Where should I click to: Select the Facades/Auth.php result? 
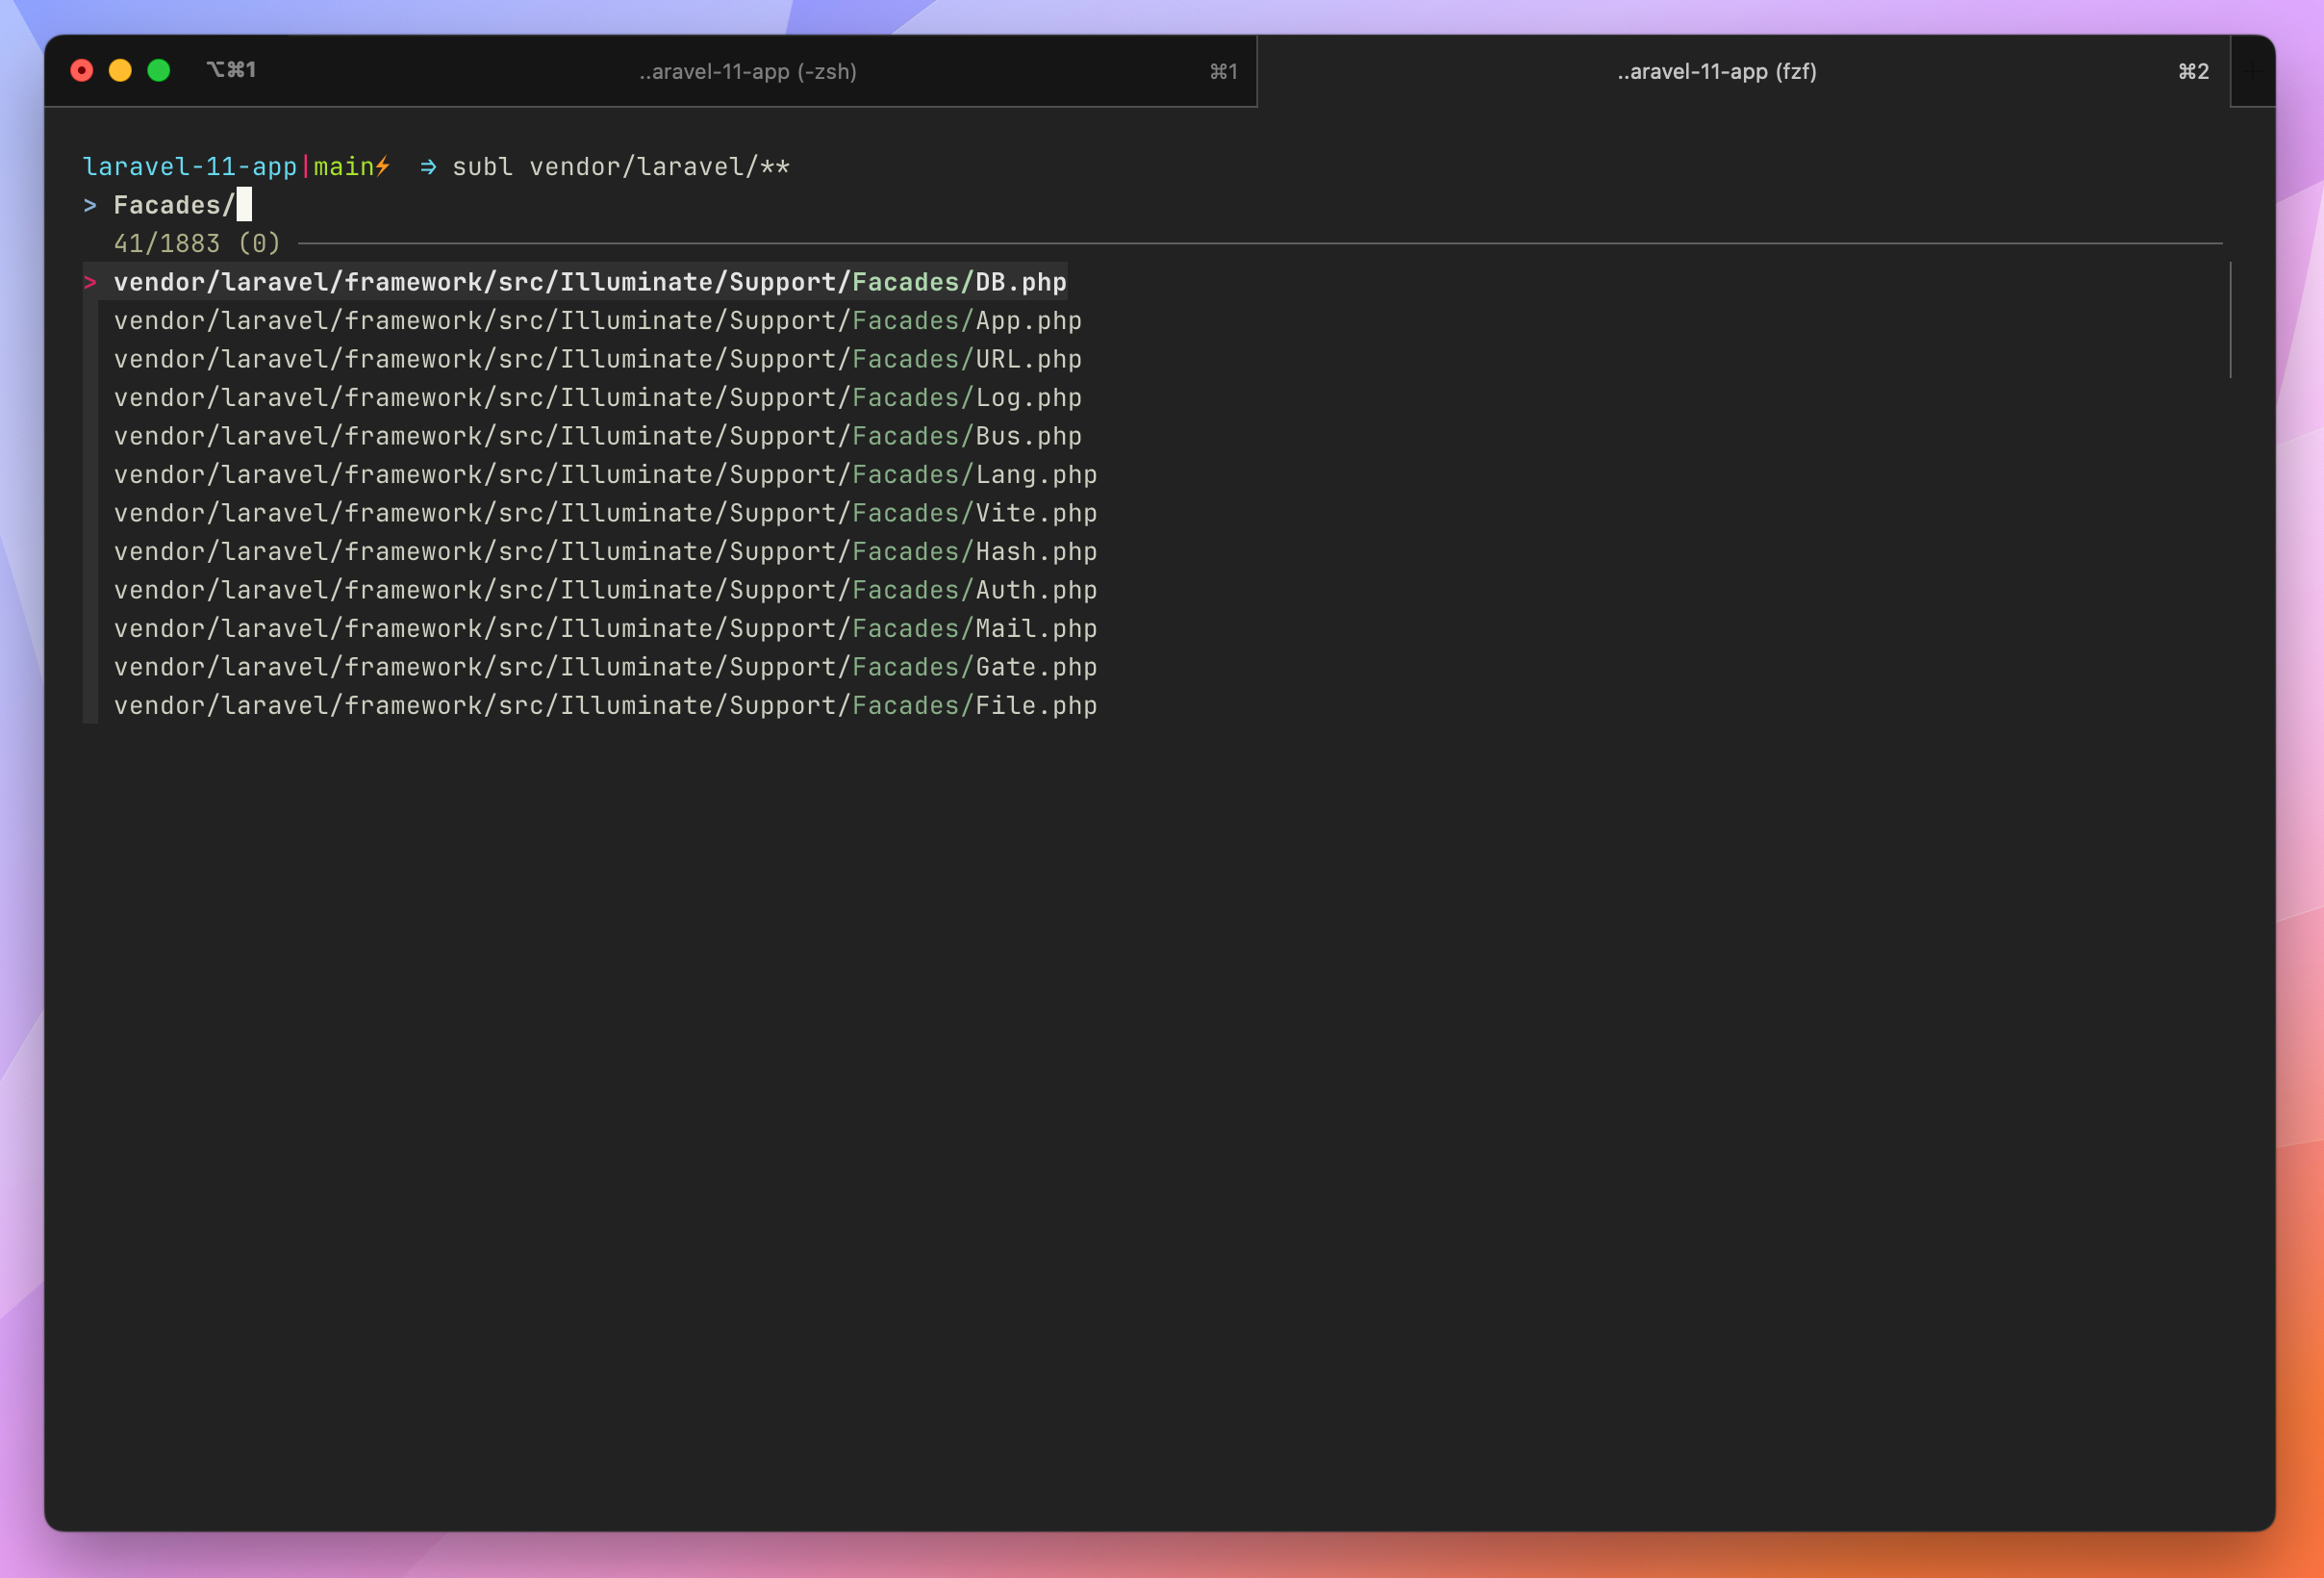tap(605, 590)
